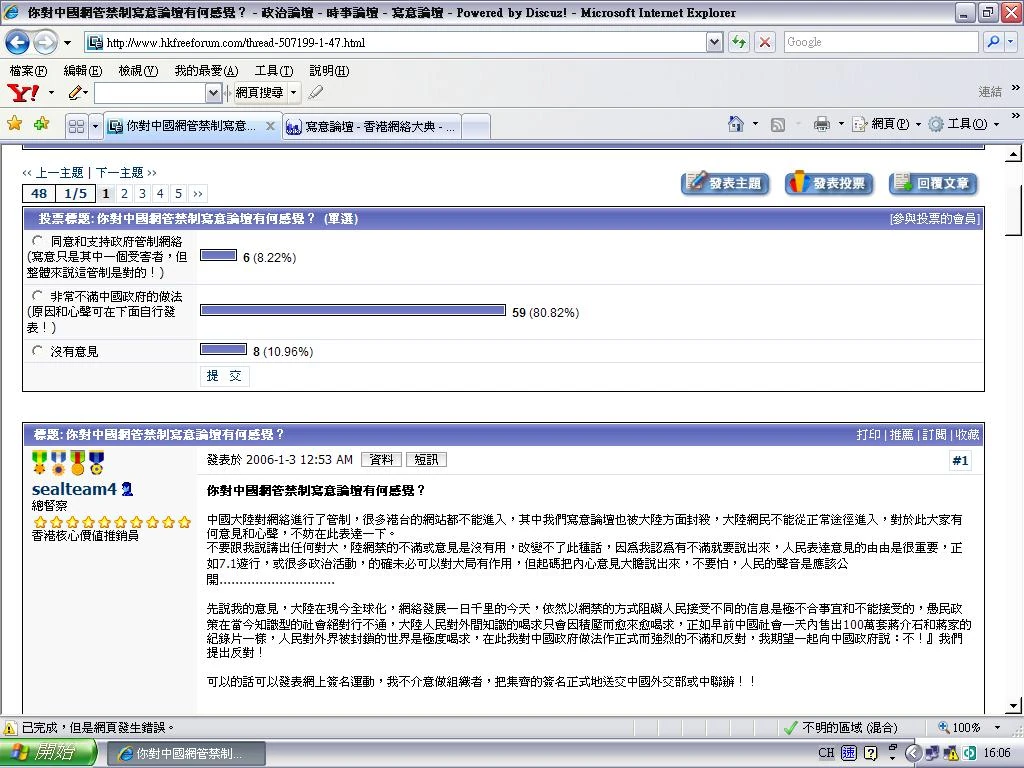Click the Refresh page icon
The image size is (1024, 768).
coord(739,42)
